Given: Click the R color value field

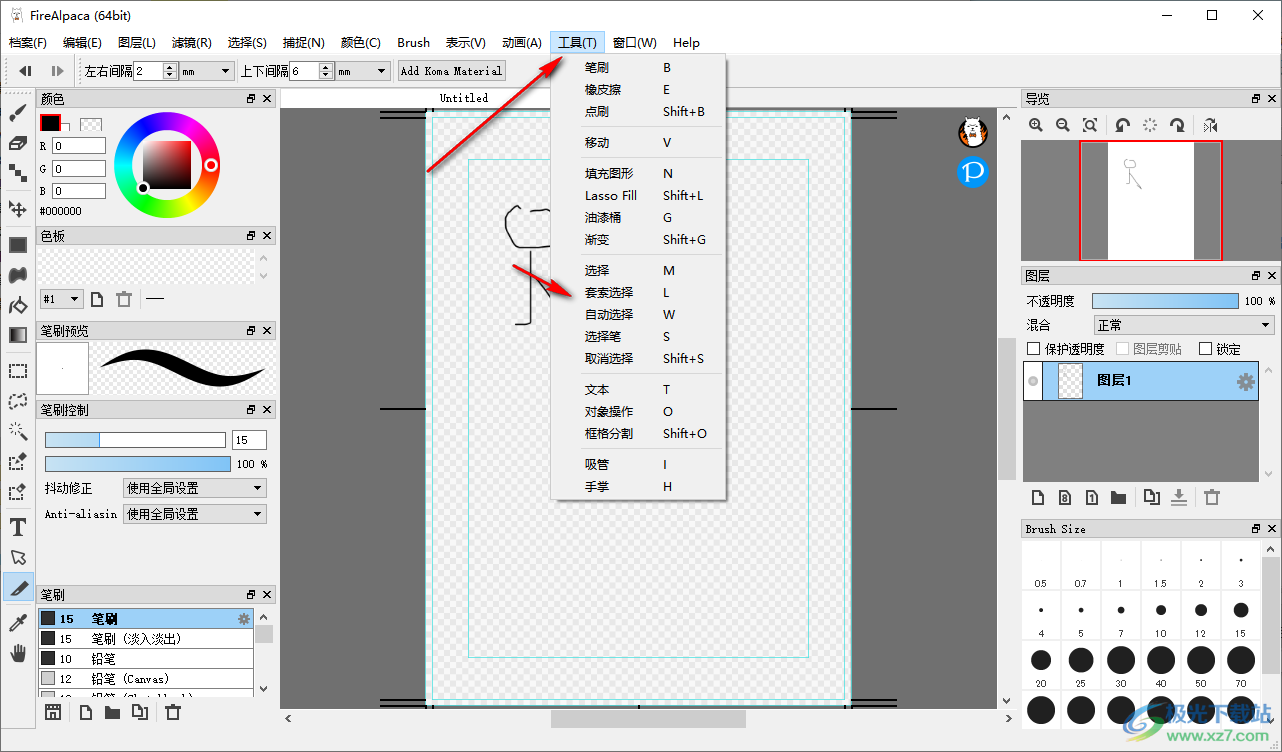Looking at the screenshot, I should tap(78, 146).
